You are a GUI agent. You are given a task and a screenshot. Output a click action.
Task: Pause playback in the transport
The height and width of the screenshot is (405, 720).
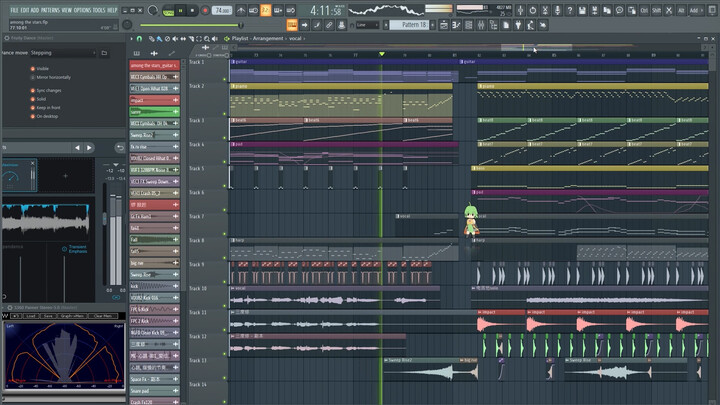[180, 10]
